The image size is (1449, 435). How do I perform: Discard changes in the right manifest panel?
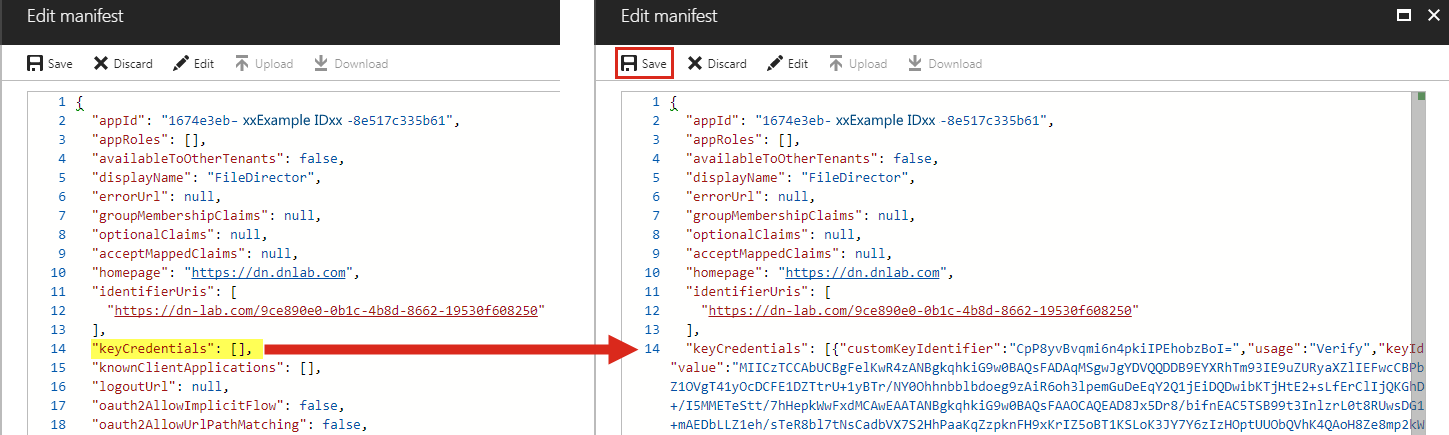717,64
